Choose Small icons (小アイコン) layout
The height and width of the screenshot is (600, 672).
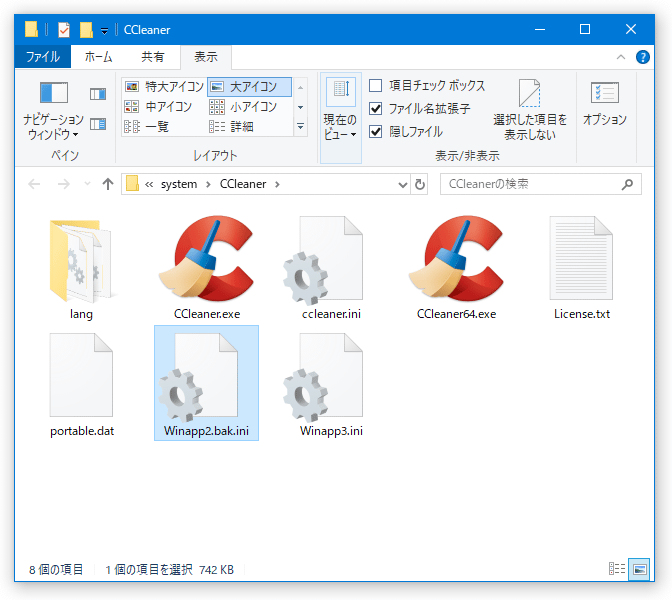(243, 106)
